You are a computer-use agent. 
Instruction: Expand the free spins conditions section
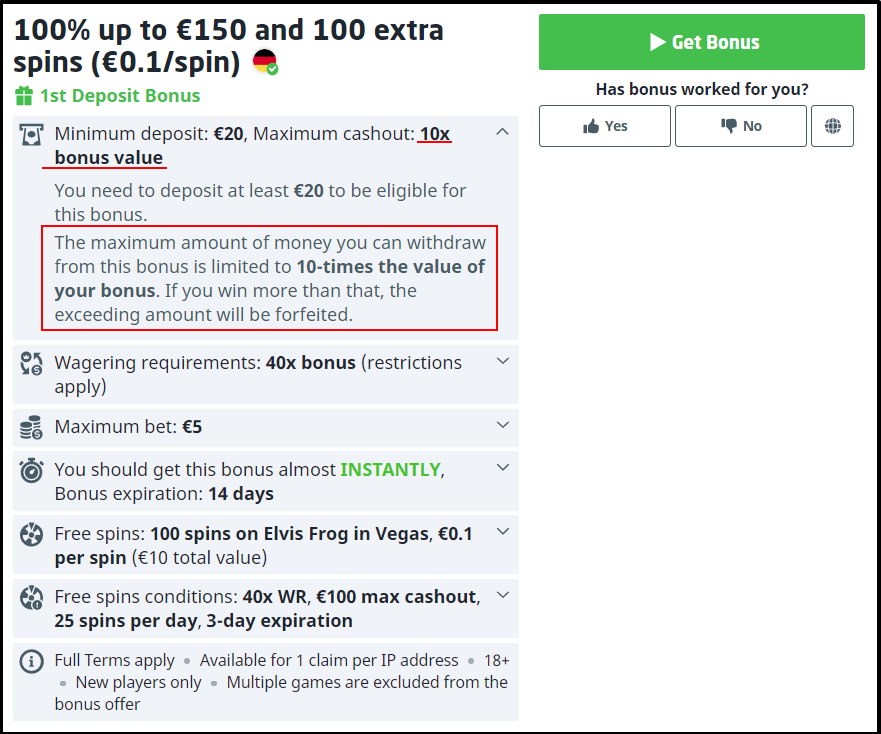tap(503, 596)
